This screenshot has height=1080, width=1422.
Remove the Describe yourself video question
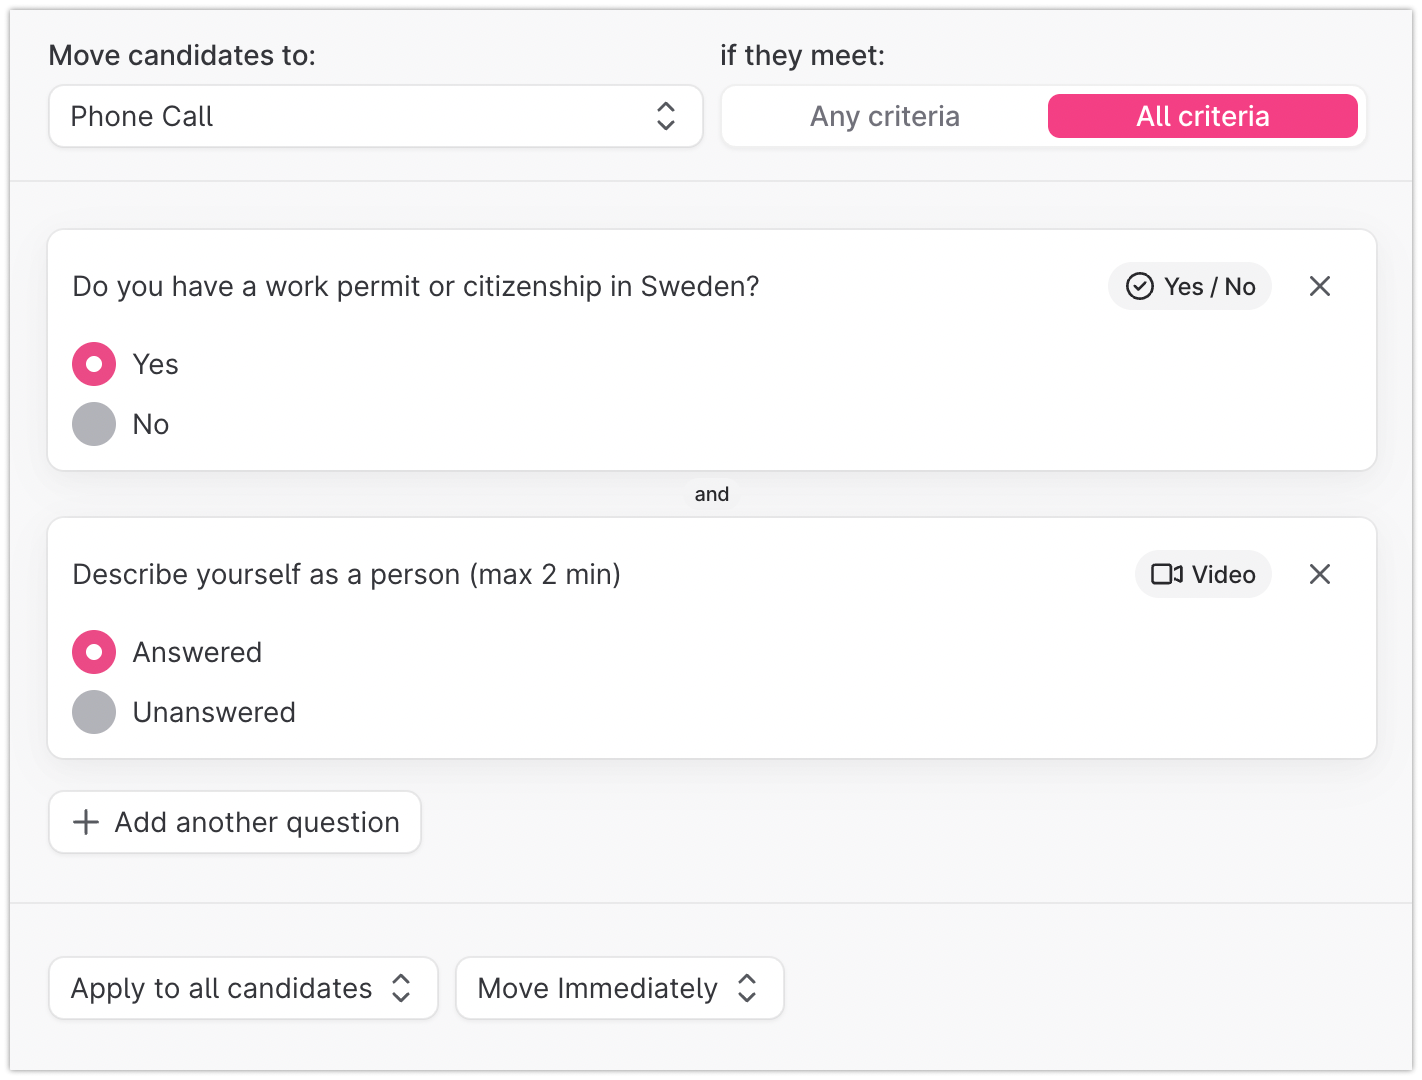[x=1319, y=574]
